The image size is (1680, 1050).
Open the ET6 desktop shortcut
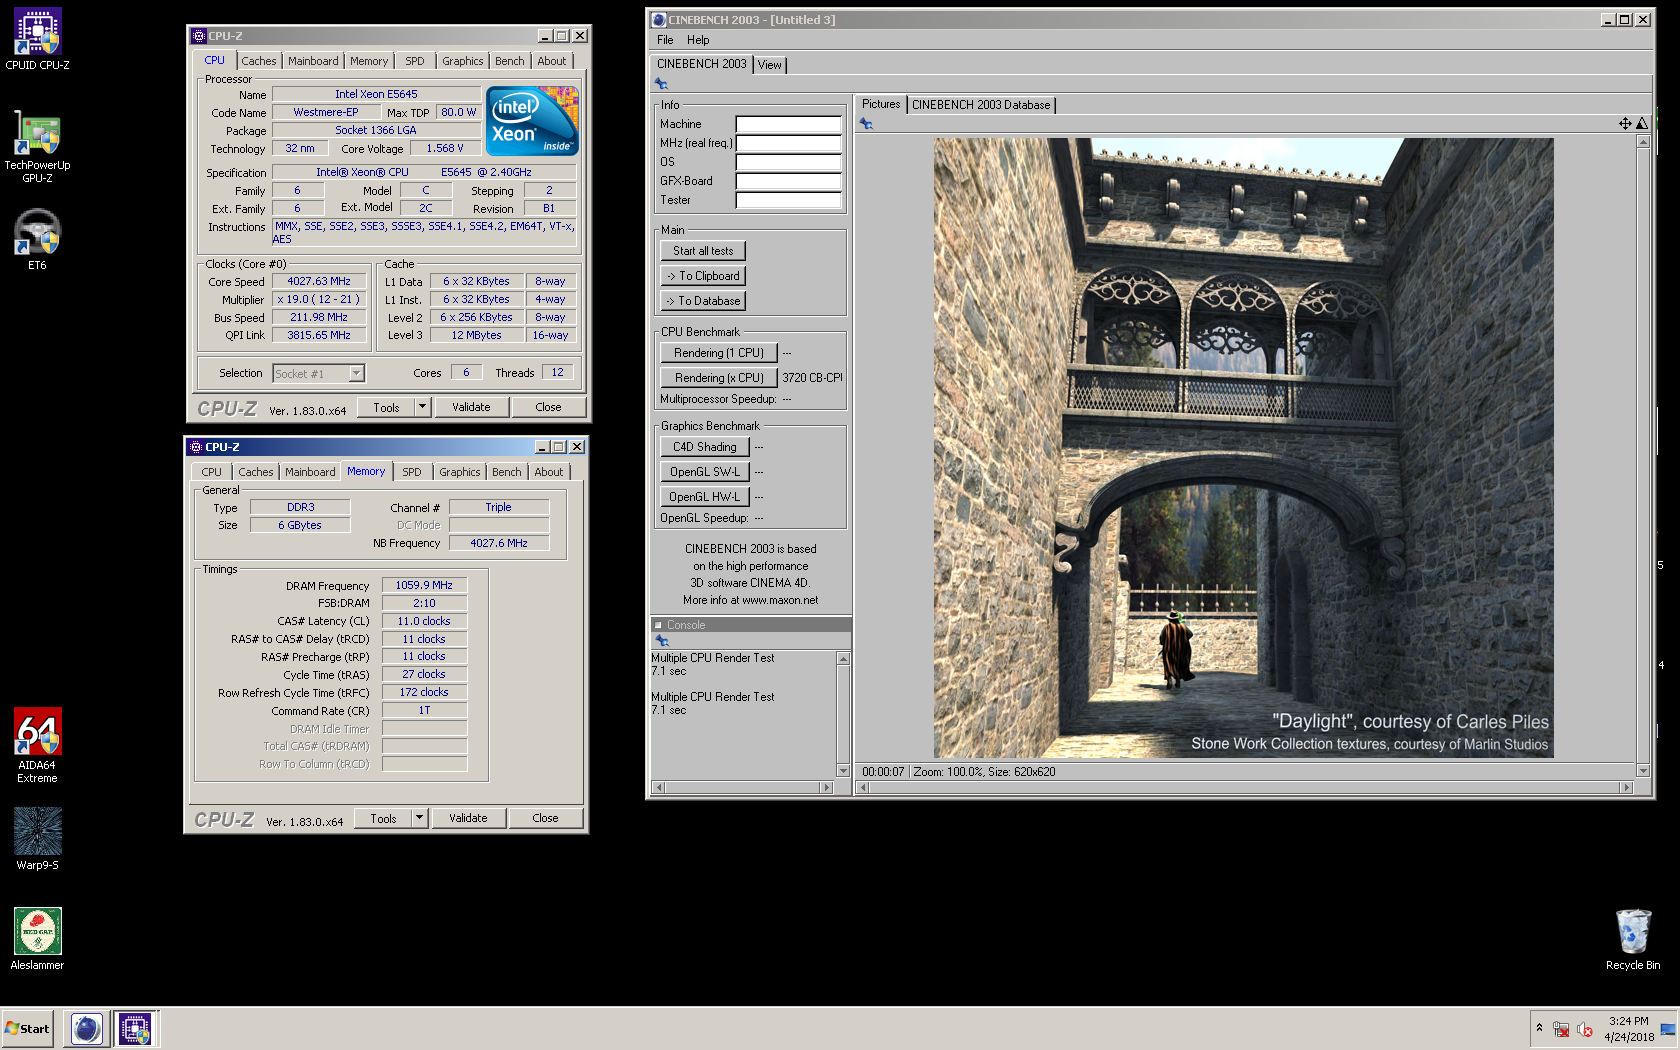click(37, 240)
